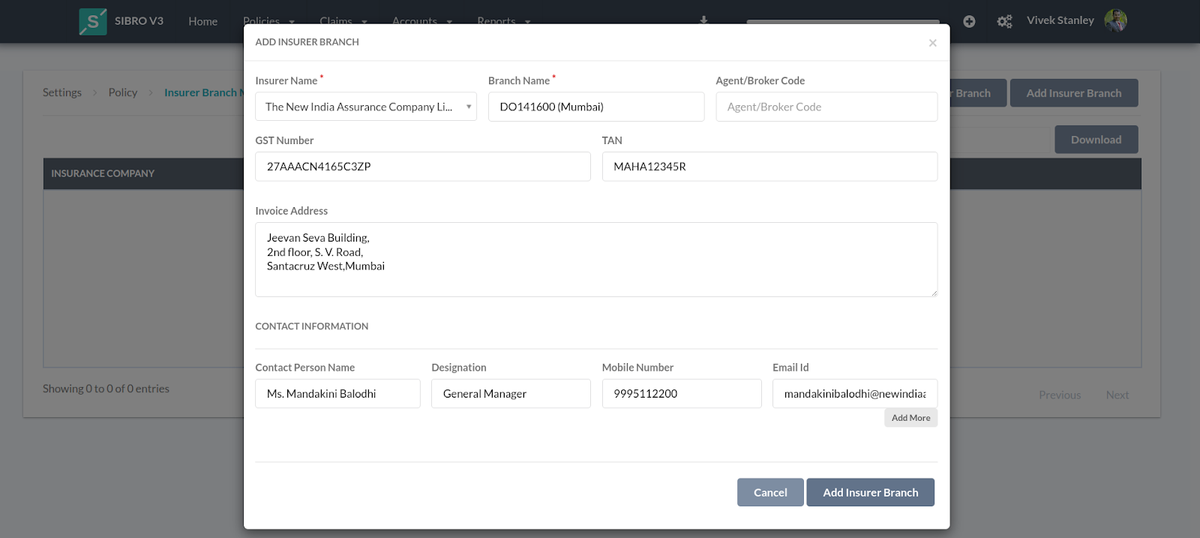Click Policy in the breadcrumb

pyautogui.click(x=123, y=92)
